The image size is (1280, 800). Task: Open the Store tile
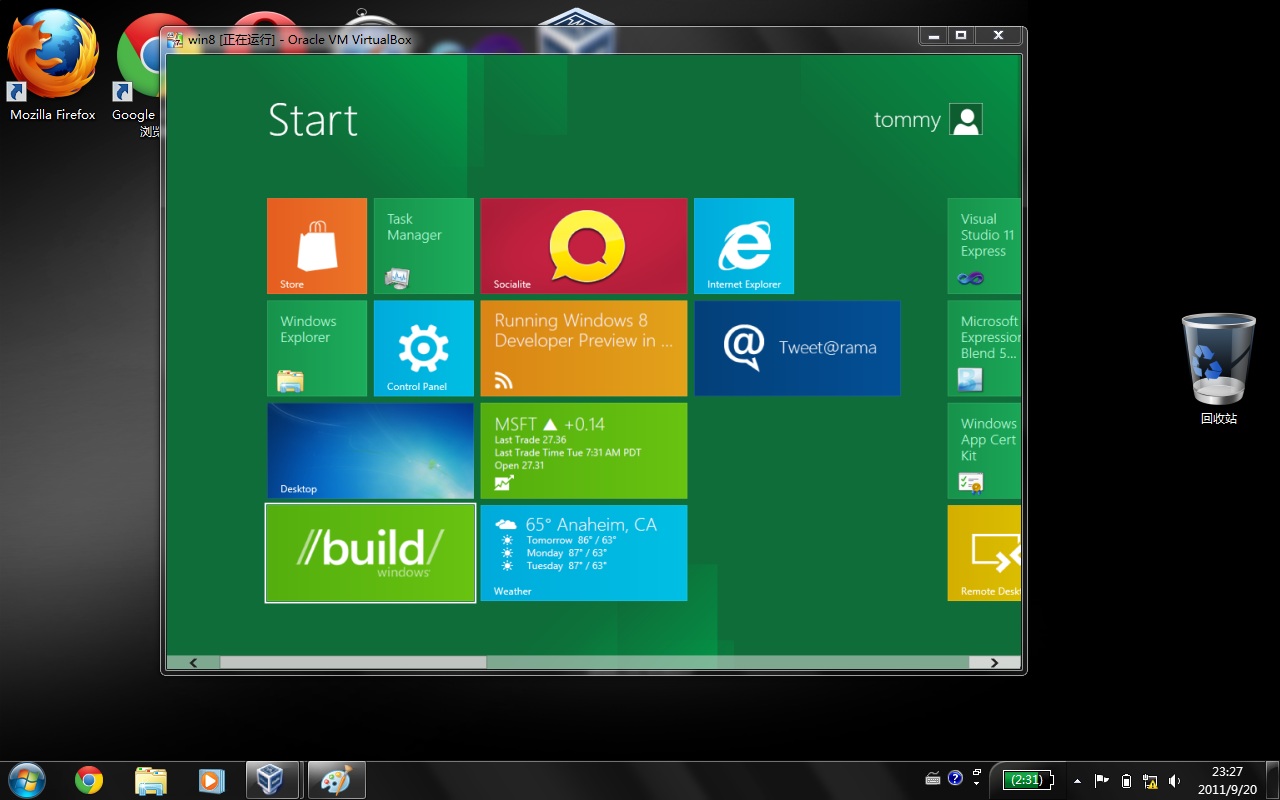click(316, 246)
